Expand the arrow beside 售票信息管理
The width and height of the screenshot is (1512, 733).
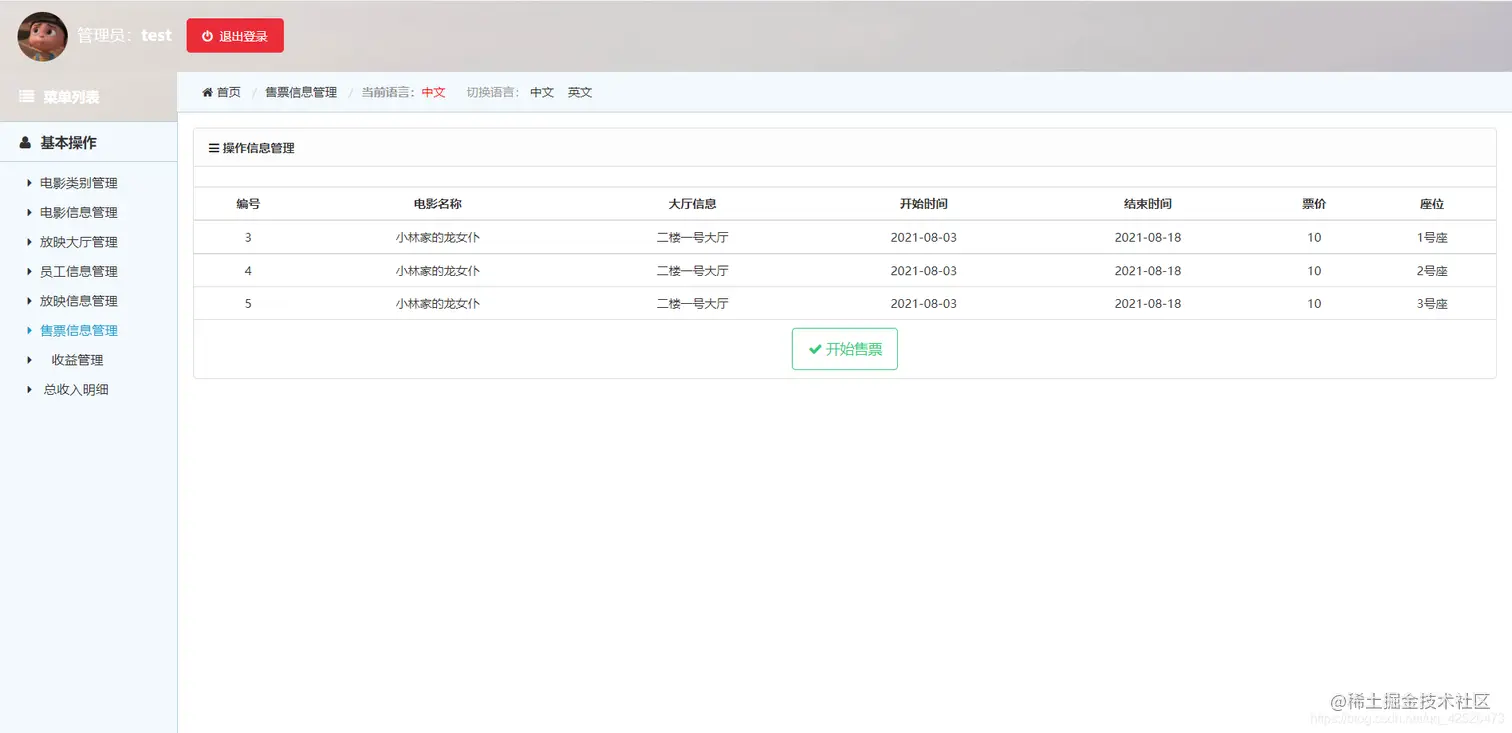(x=29, y=330)
